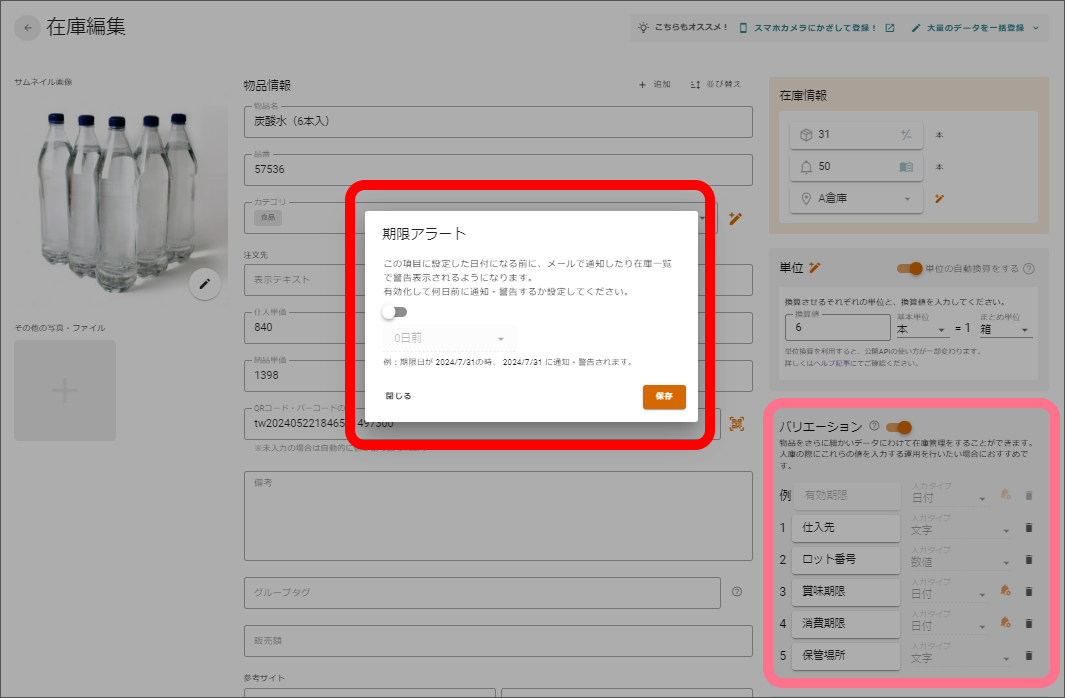Screen dimensions: 1065x698
Task: Open the 0日前 days dropdown
Action: 449,338
